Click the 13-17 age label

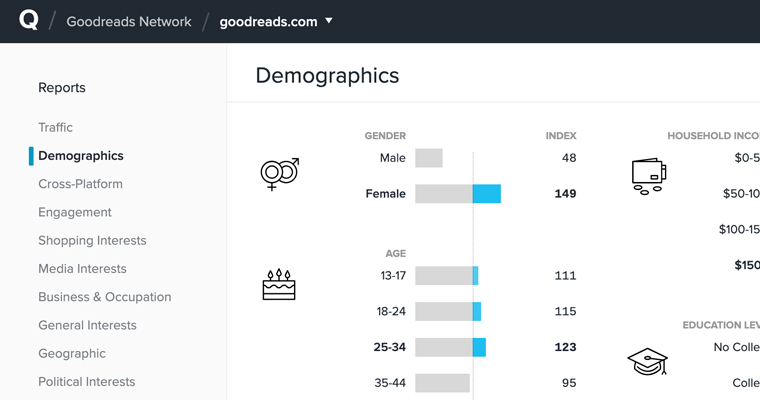(393, 276)
